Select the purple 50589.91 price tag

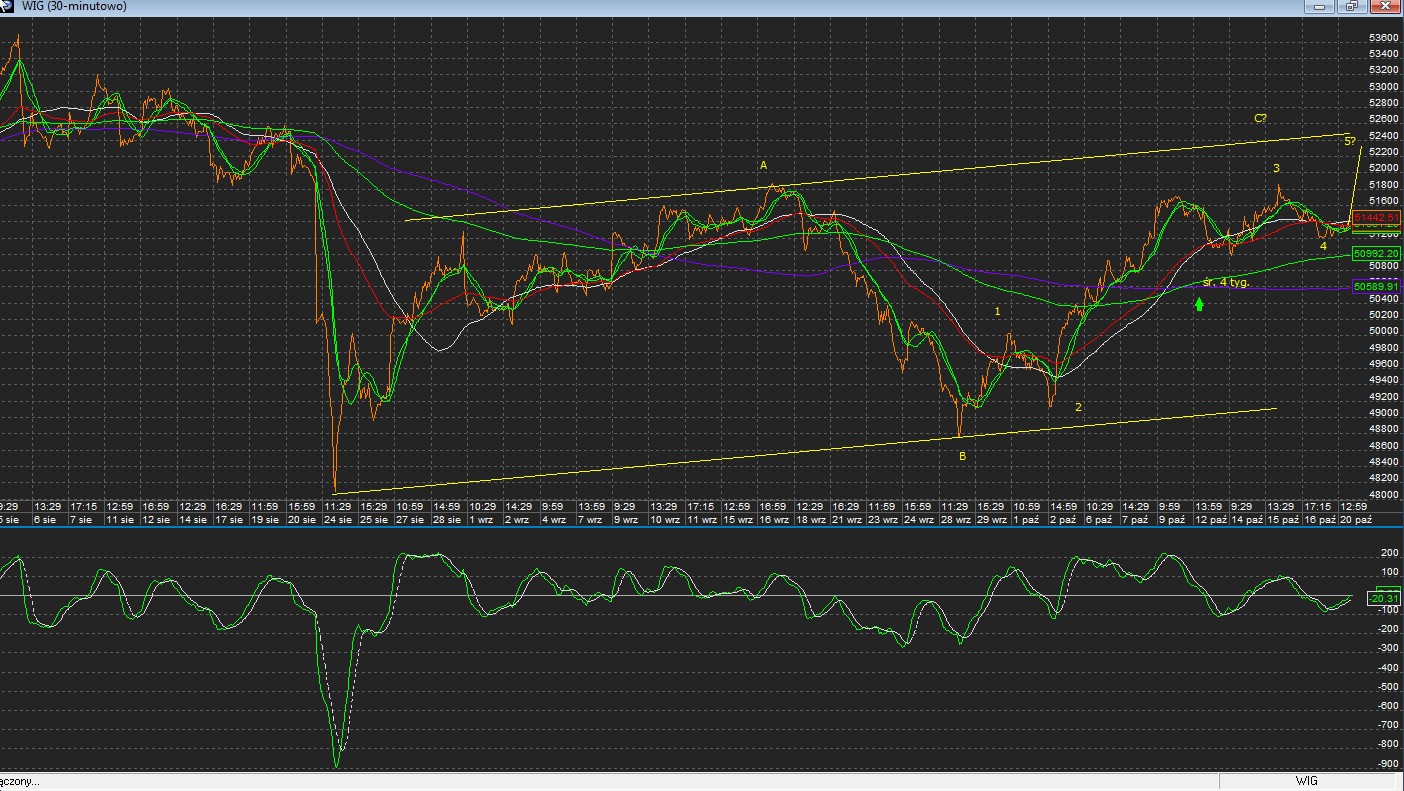pos(1376,287)
